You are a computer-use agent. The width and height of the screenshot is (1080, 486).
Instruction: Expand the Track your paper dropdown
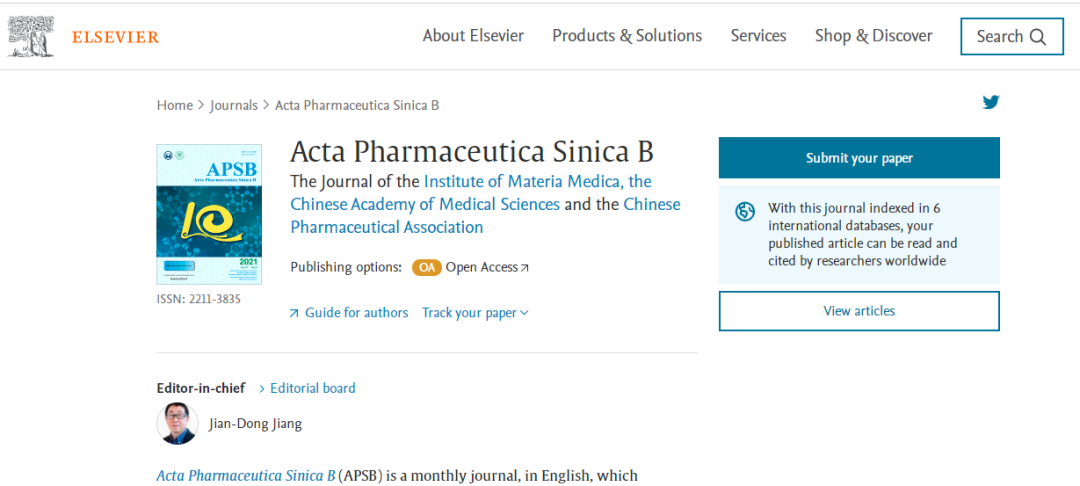pos(475,313)
